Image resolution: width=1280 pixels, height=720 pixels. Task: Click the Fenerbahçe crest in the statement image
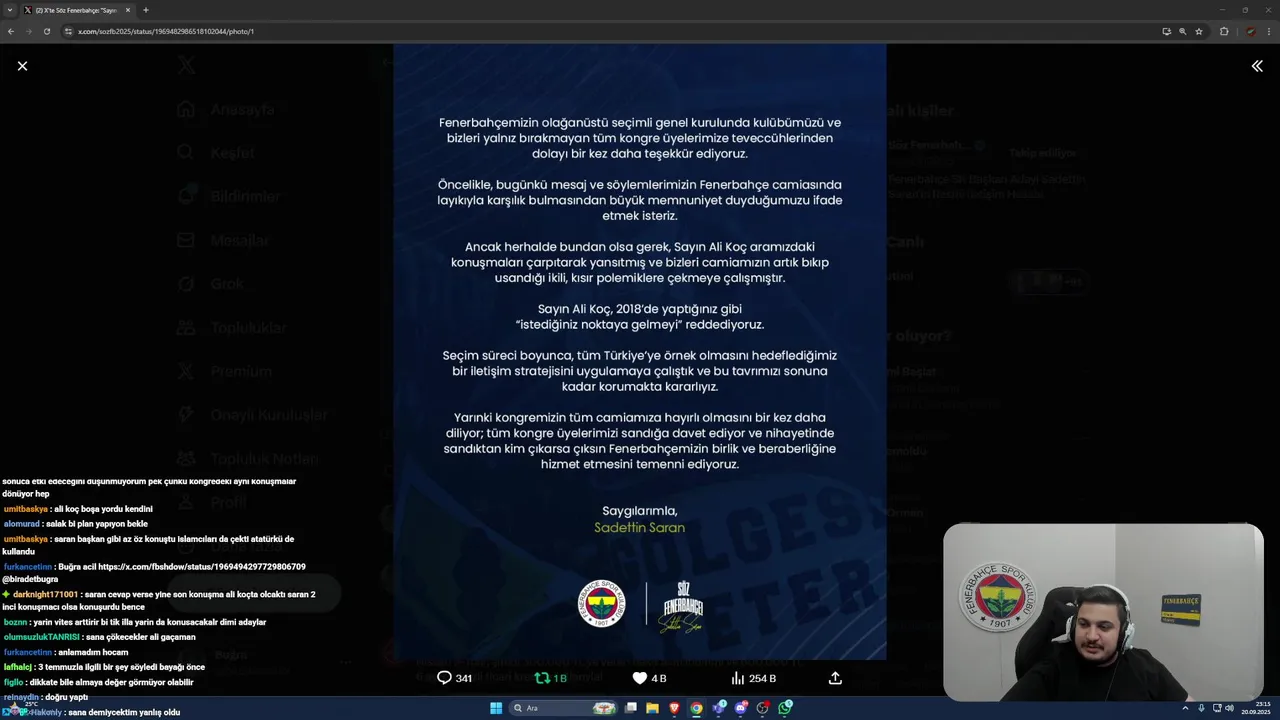click(602, 604)
